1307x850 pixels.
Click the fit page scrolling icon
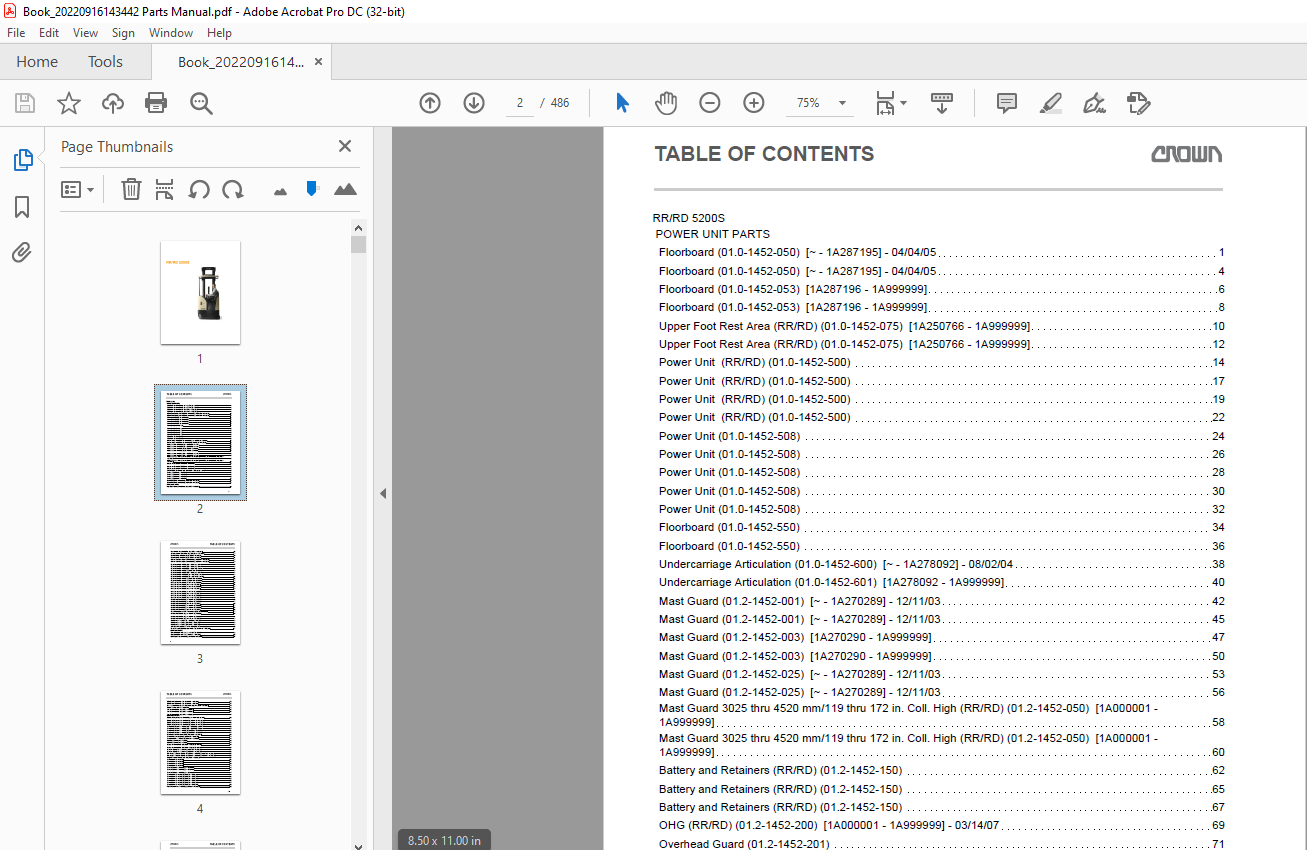[885, 103]
